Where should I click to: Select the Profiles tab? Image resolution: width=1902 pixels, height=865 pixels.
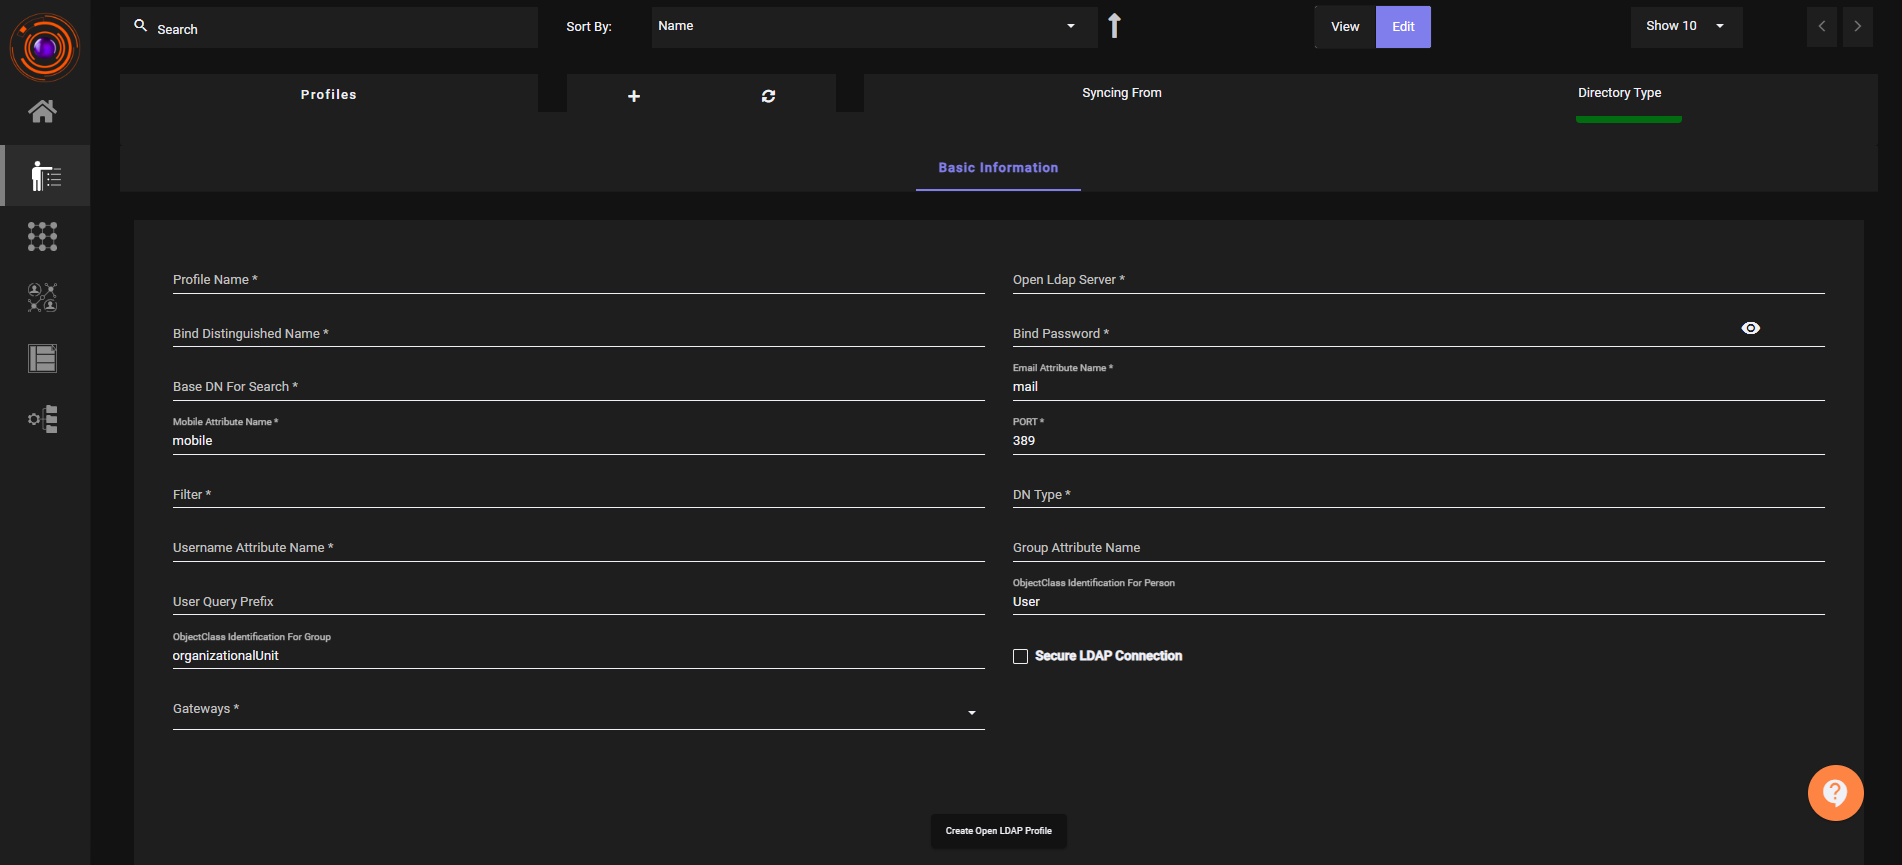[329, 94]
